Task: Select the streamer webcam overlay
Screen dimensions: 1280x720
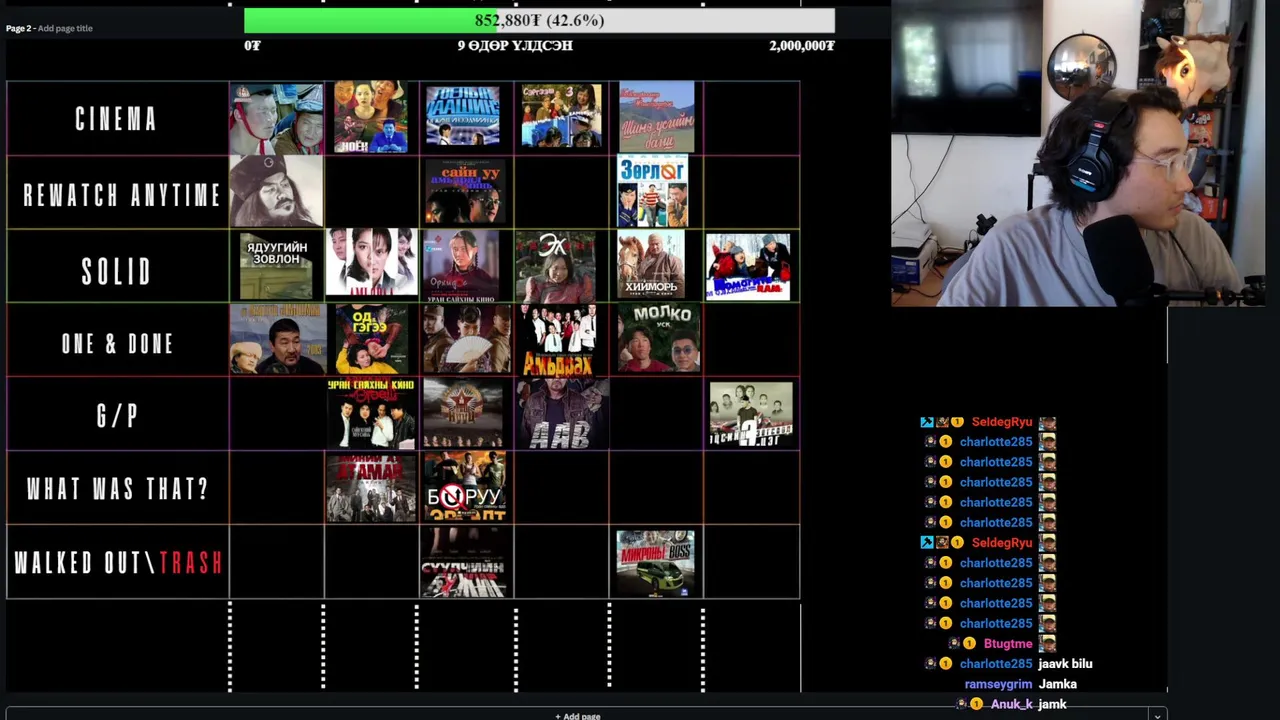Action: (x=1078, y=152)
